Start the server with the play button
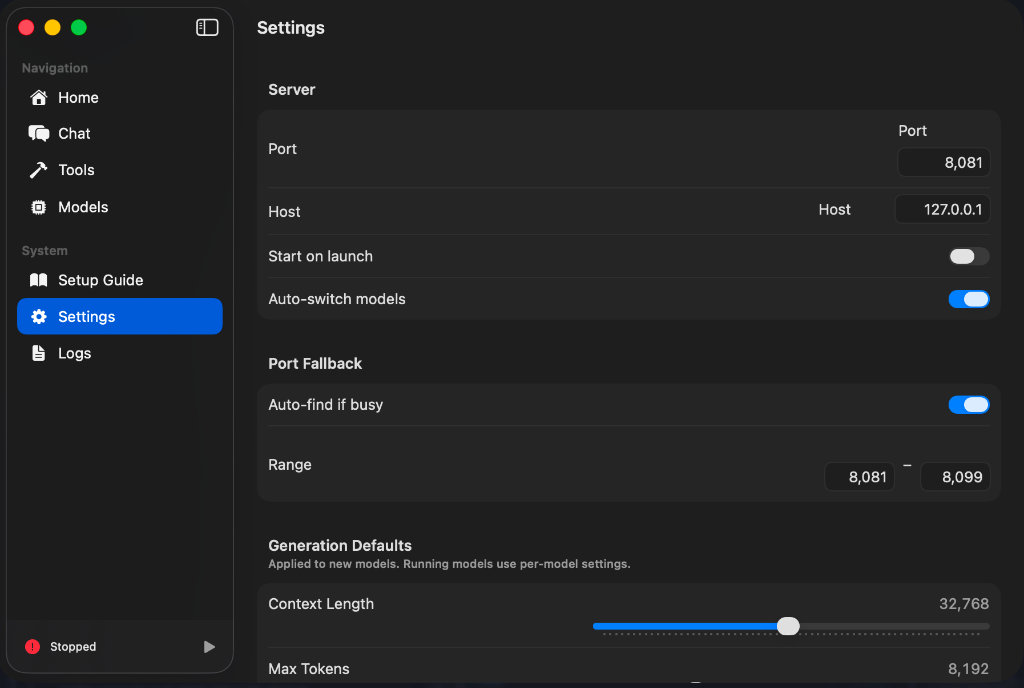The image size is (1024, 688). pos(208,646)
